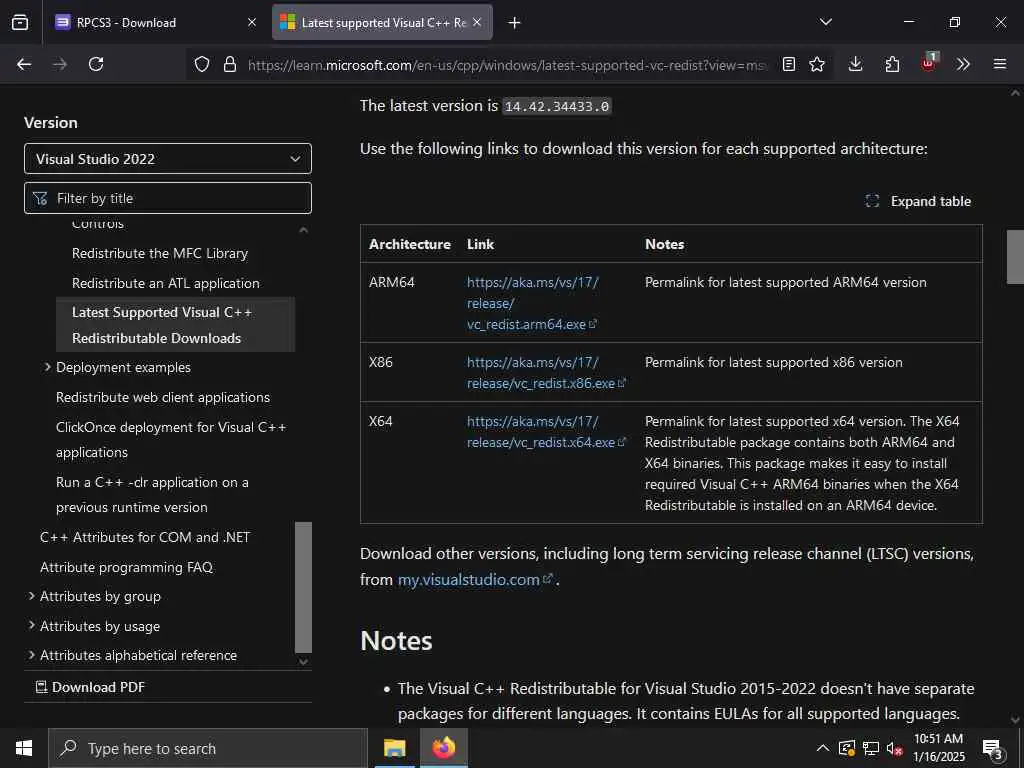The height and width of the screenshot is (768, 1024).
Task: Open Redistribute web client applications
Action: (x=163, y=398)
